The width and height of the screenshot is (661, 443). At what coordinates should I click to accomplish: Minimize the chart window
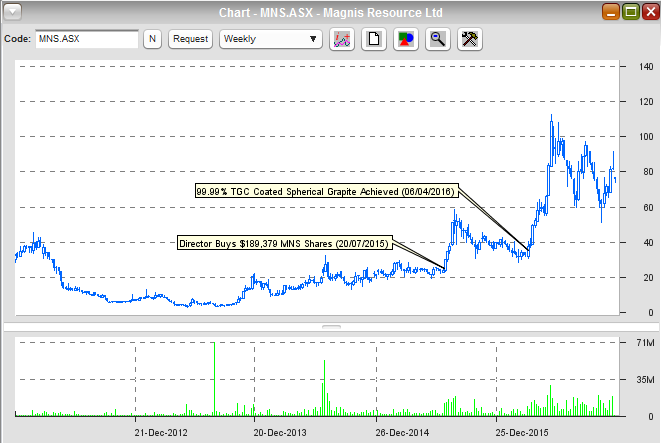[x=611, y=11]
